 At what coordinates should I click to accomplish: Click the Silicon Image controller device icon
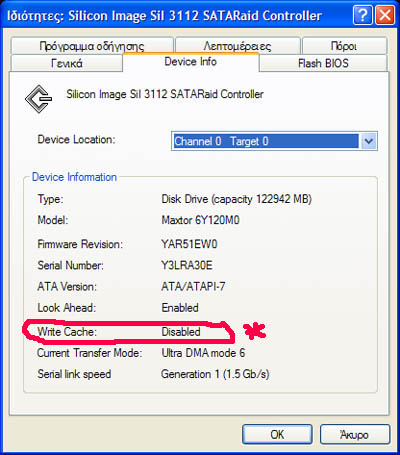tap(39, 99)
